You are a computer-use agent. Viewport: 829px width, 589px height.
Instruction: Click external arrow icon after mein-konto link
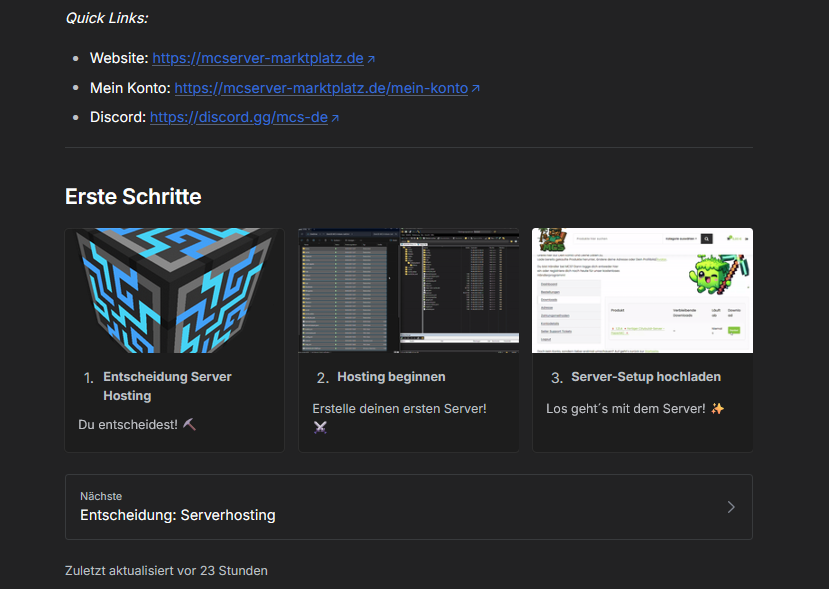click(x=476, y=88)
